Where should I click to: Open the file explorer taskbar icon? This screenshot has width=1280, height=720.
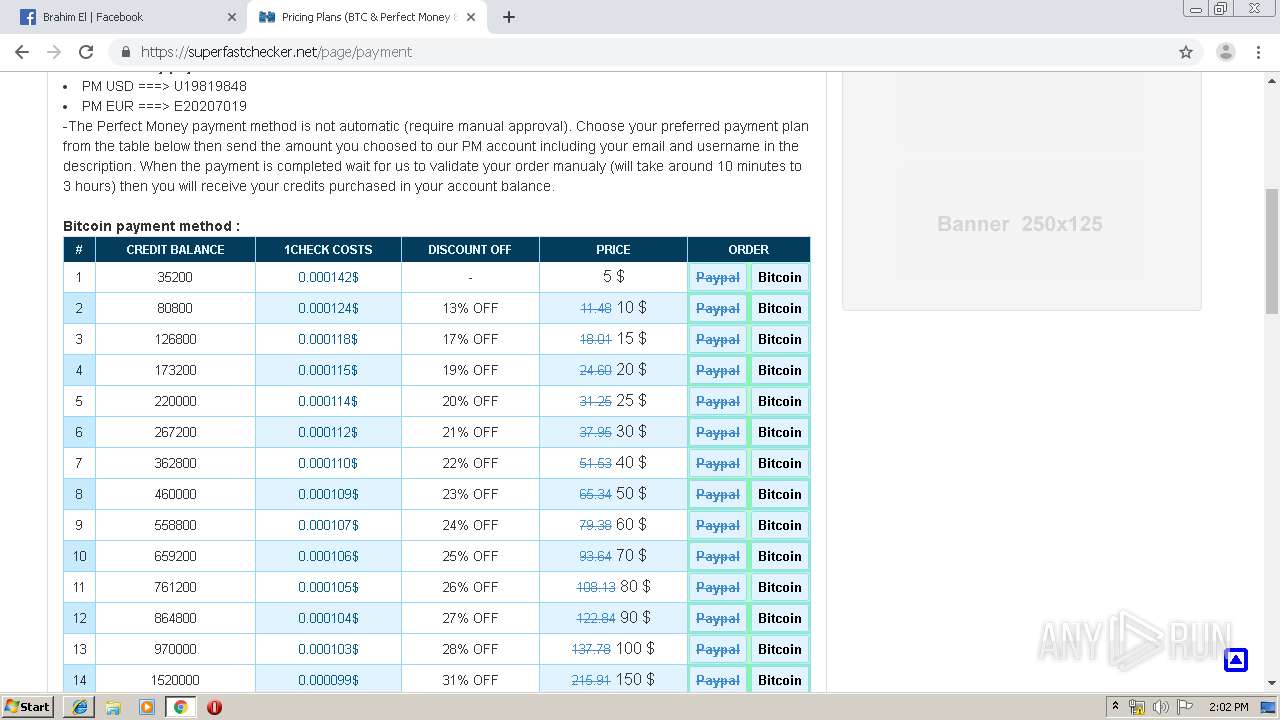(x=113, y=707)
